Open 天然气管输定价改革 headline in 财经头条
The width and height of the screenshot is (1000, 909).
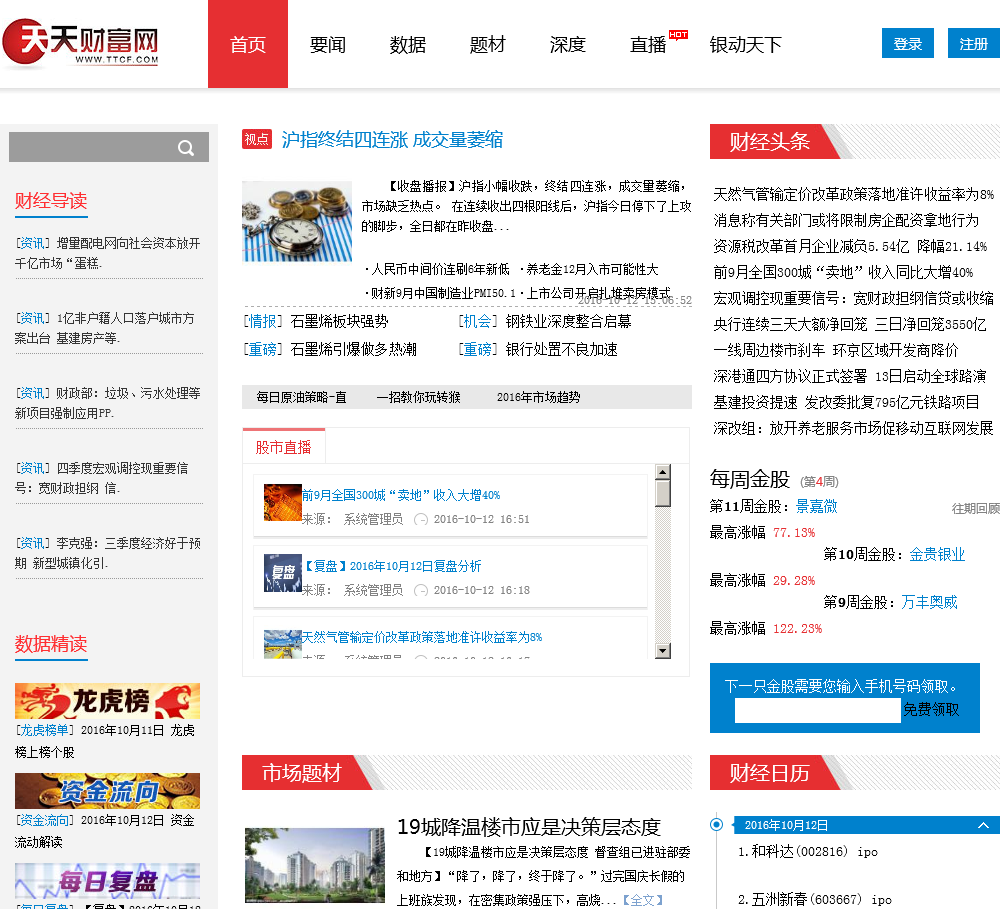[x=853, y=194]
